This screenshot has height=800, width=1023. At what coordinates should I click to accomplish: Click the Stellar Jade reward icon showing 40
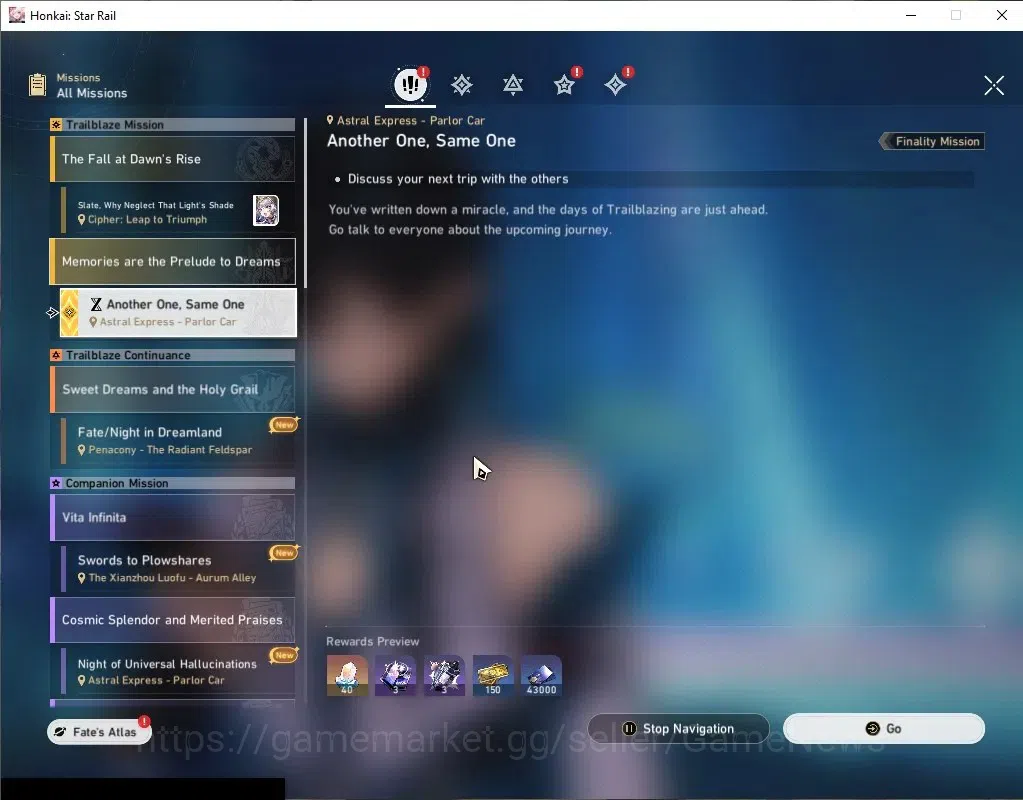click(x=347, y=675)
